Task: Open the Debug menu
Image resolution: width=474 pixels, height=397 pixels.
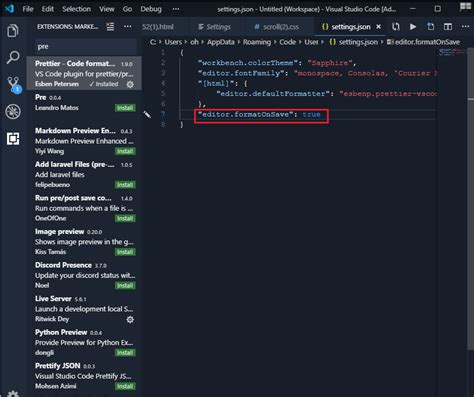Action: tap(151, 9)
